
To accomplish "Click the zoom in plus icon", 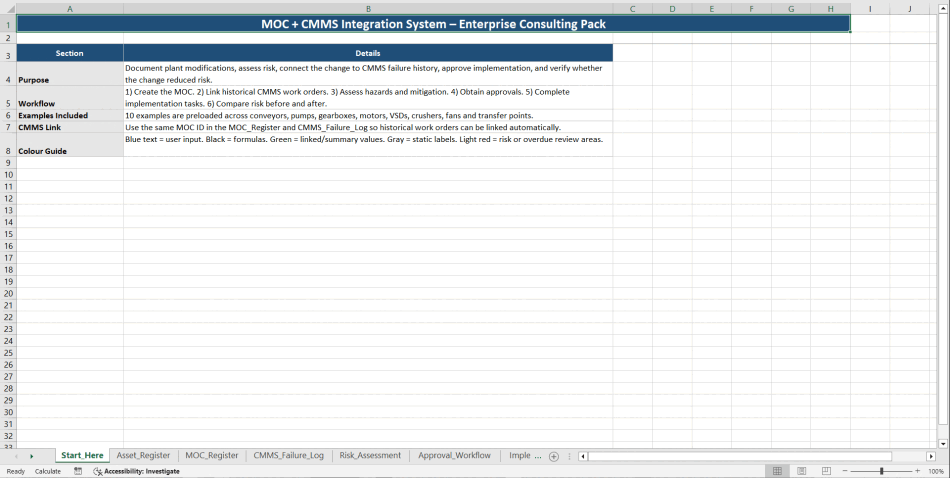I will point(918,471).
